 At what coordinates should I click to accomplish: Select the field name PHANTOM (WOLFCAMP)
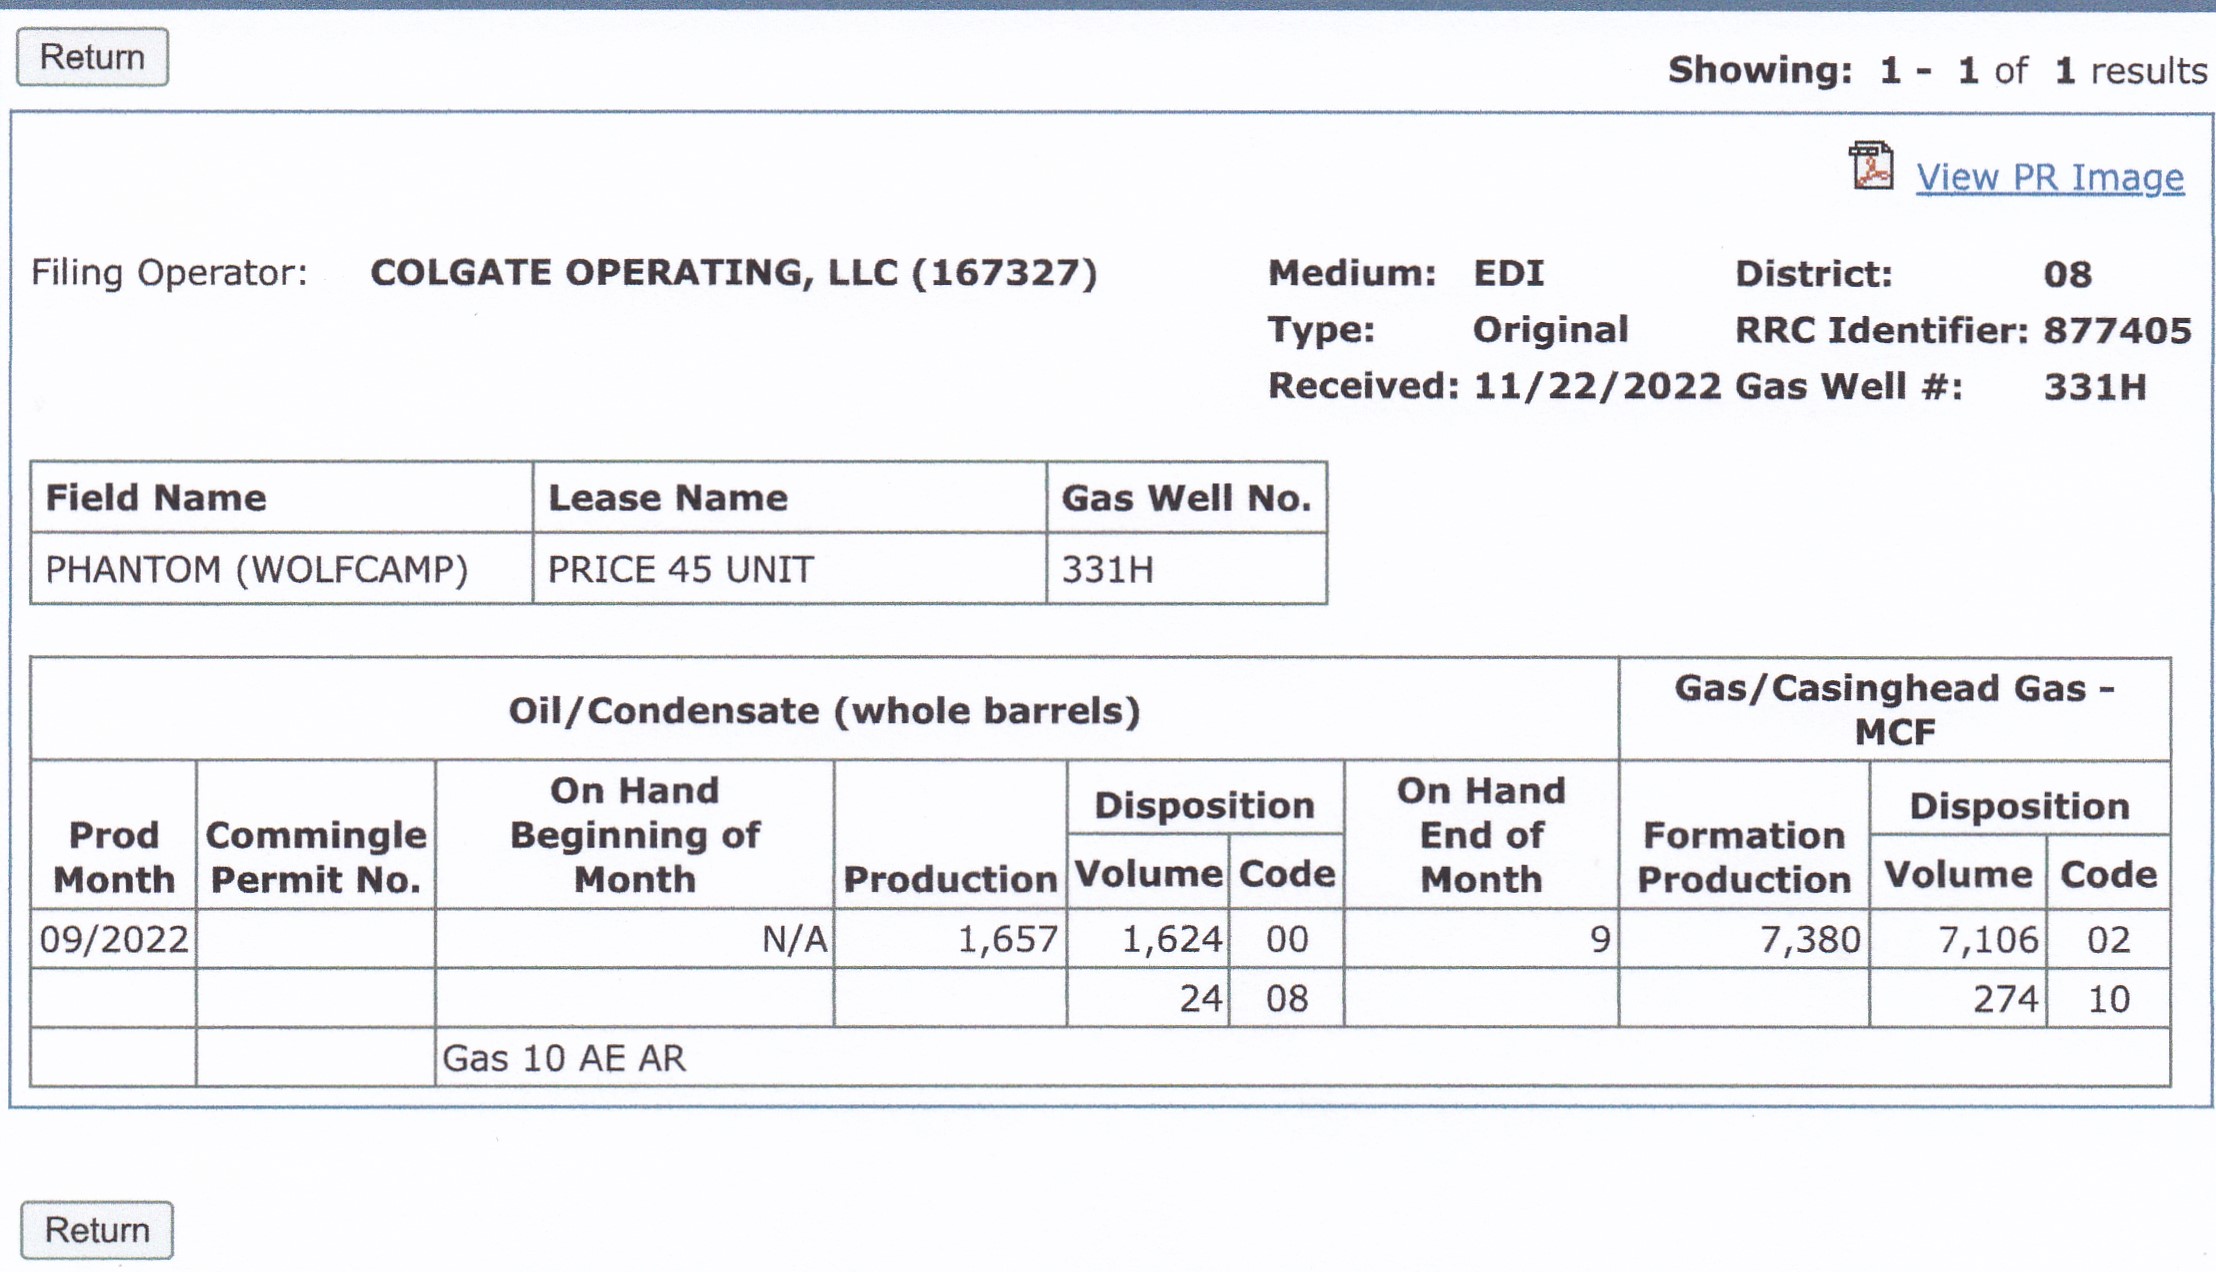pyautogui.click(x=257, y=569)
